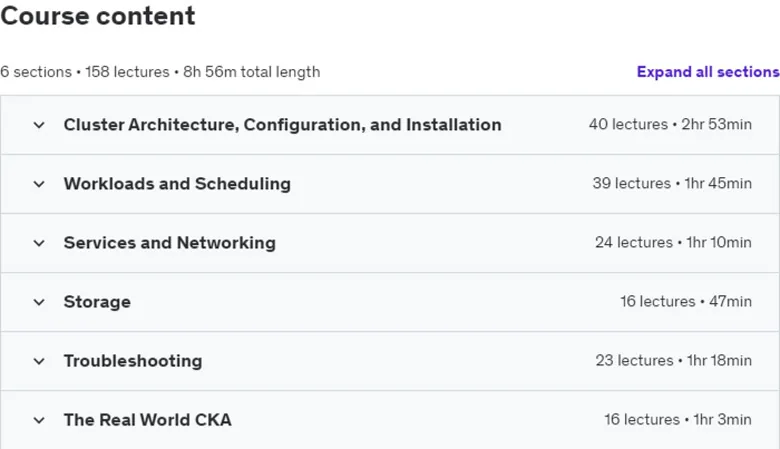Click the Course content heading

click(98, 15)
